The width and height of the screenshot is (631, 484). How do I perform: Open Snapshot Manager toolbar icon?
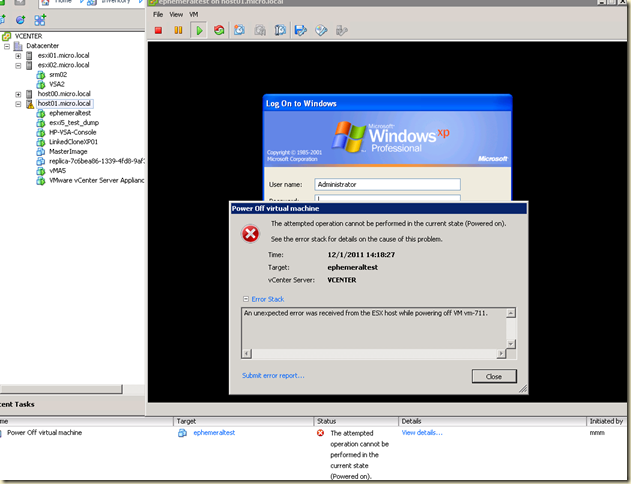[x=280, y=30]
